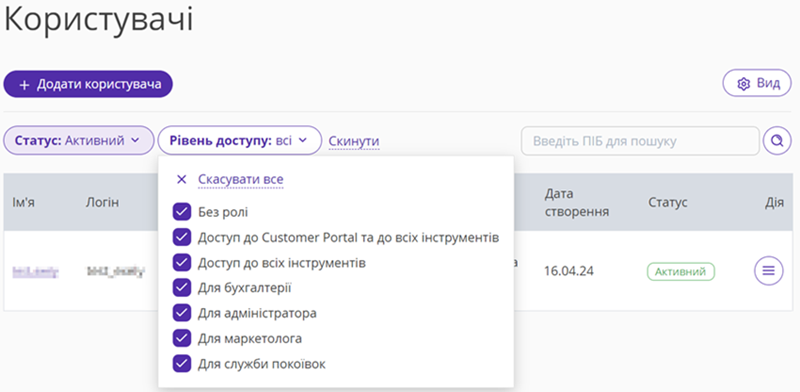Uncheck the Для маркетолога checkbox
Screen dimensions: 800x392
pyautogui.click(x=181, y=338)
